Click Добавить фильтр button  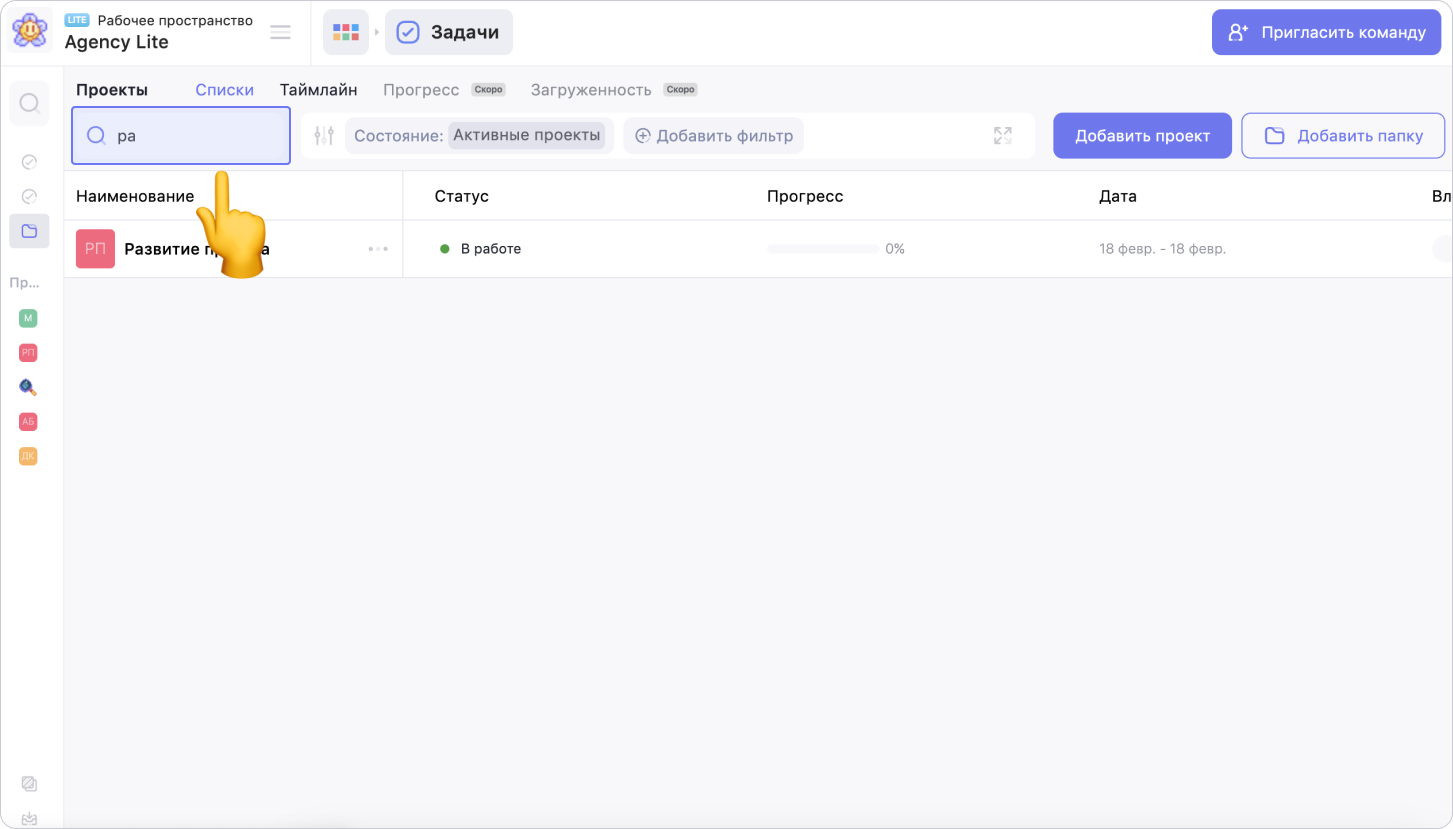tap(714, 136)
